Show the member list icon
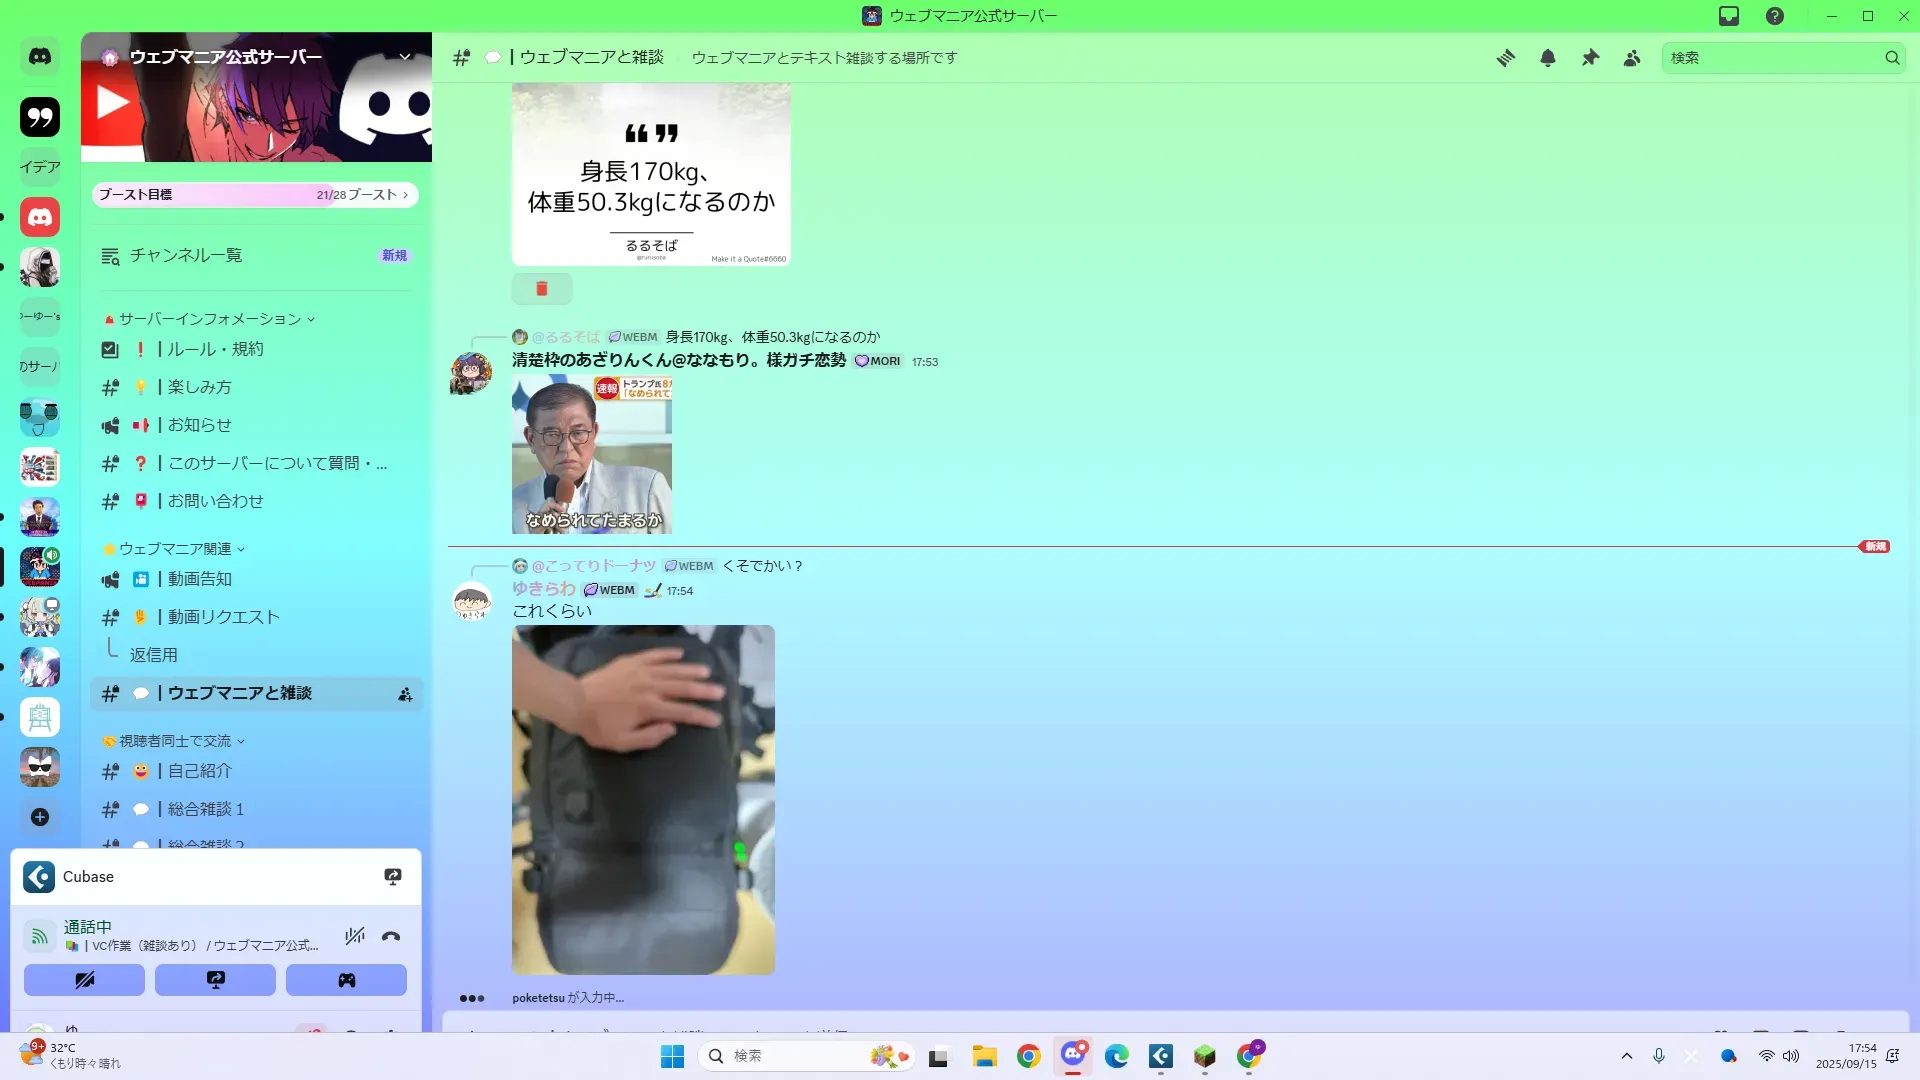Image resolution: width=1920 pixels, height=1080 pixels. [1632, 58]
